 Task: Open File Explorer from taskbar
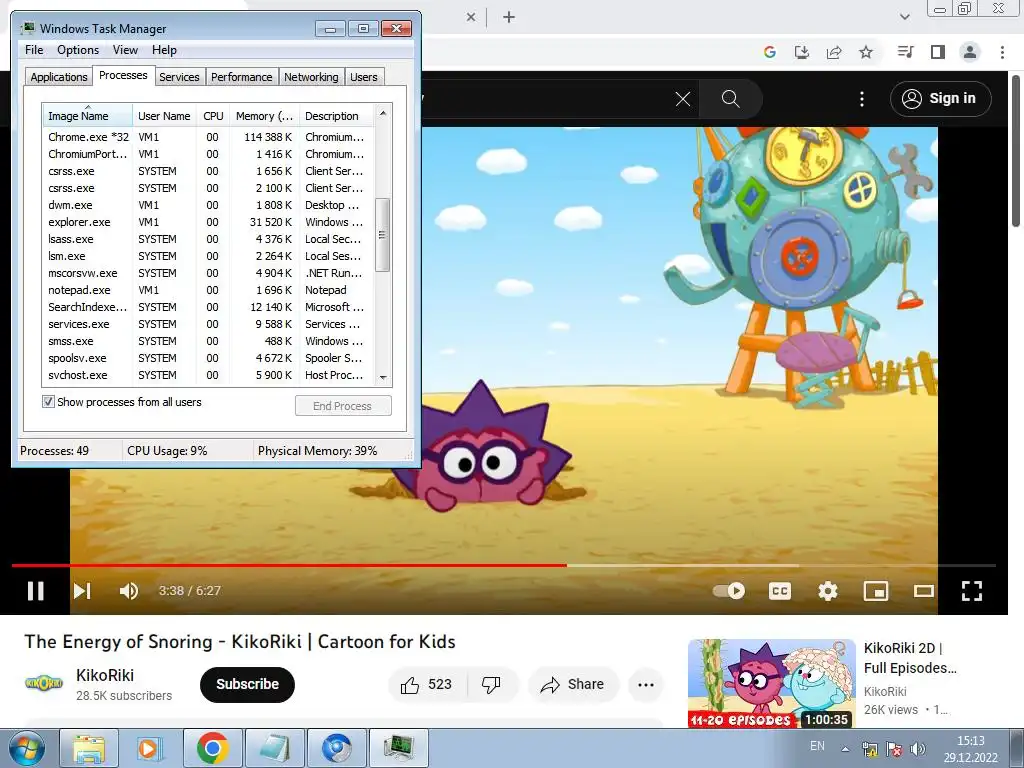(88, 748)
